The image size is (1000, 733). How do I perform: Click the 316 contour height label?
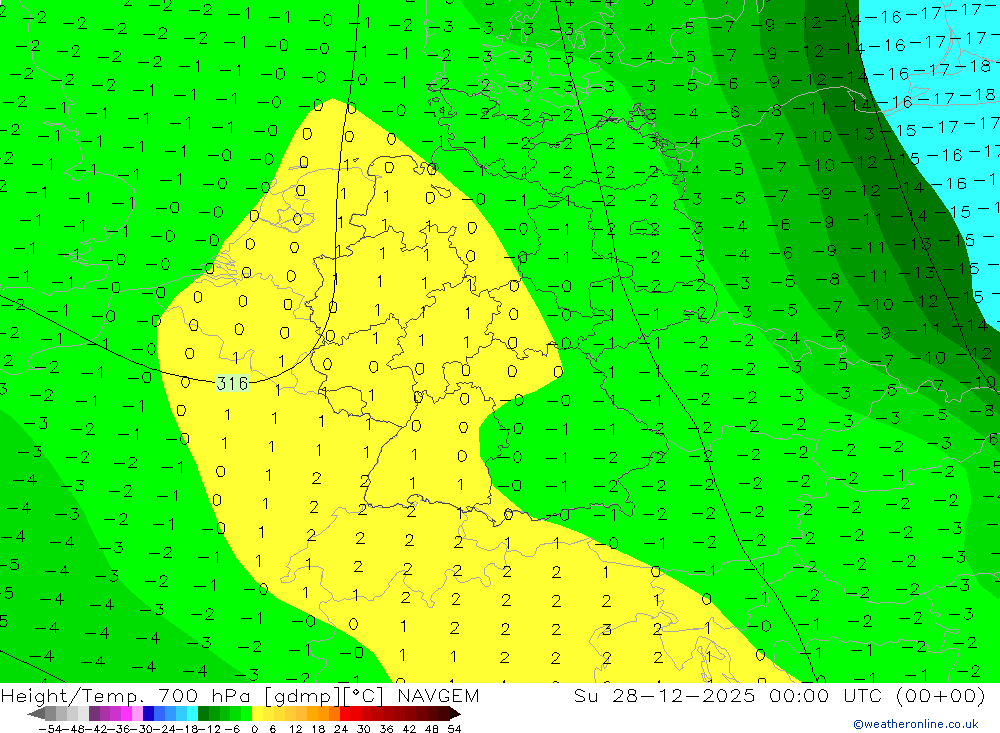pos(232,383)
